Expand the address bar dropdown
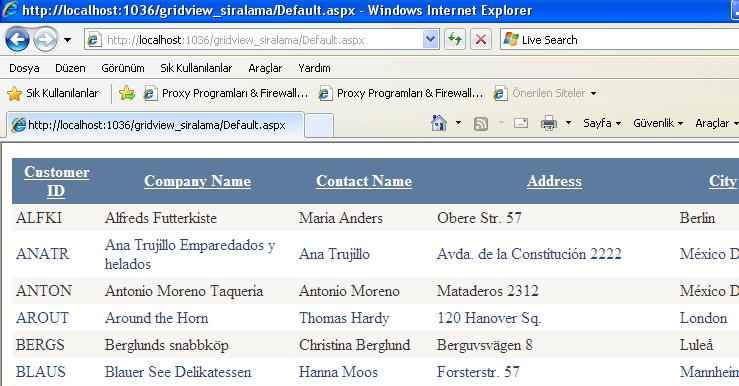Screen dimensions: 739x386 tap(430, 40)
